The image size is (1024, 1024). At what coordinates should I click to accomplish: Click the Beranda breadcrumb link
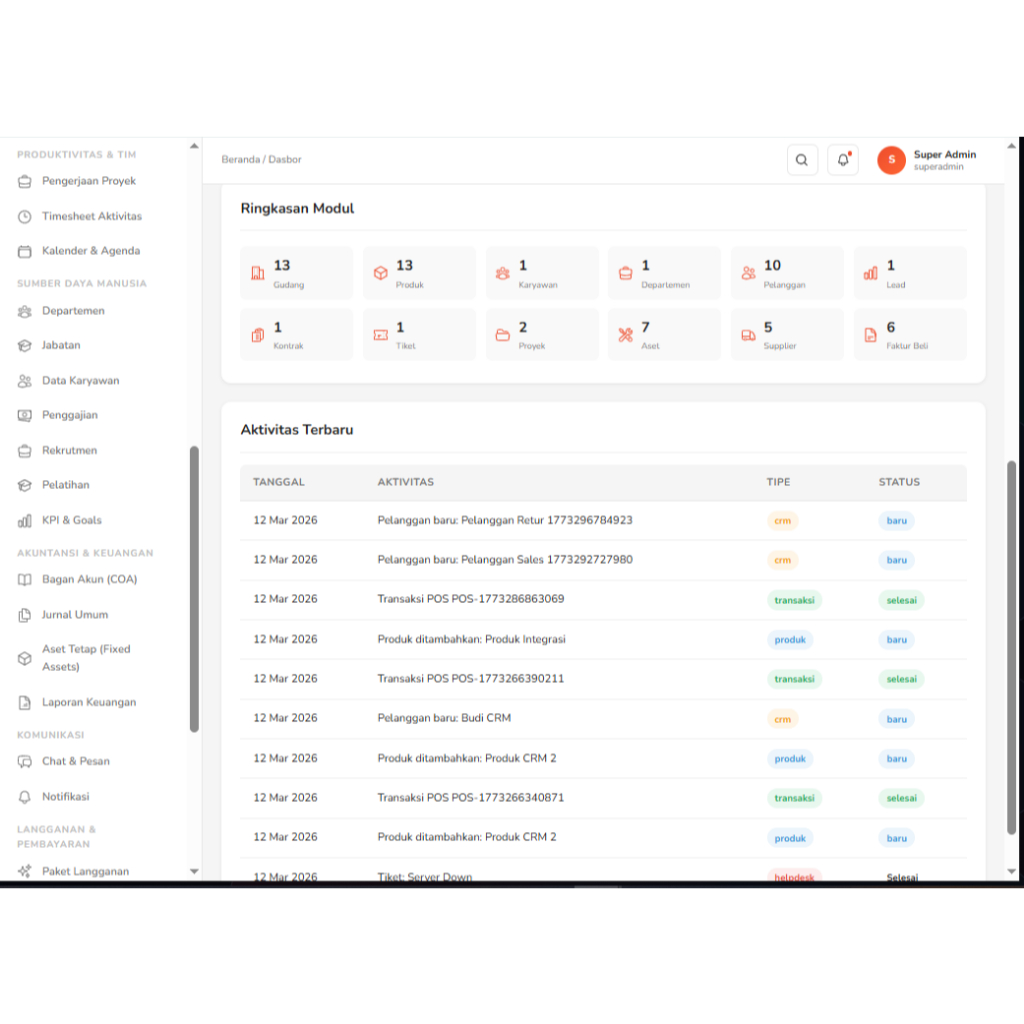click(x=240, y=160)
